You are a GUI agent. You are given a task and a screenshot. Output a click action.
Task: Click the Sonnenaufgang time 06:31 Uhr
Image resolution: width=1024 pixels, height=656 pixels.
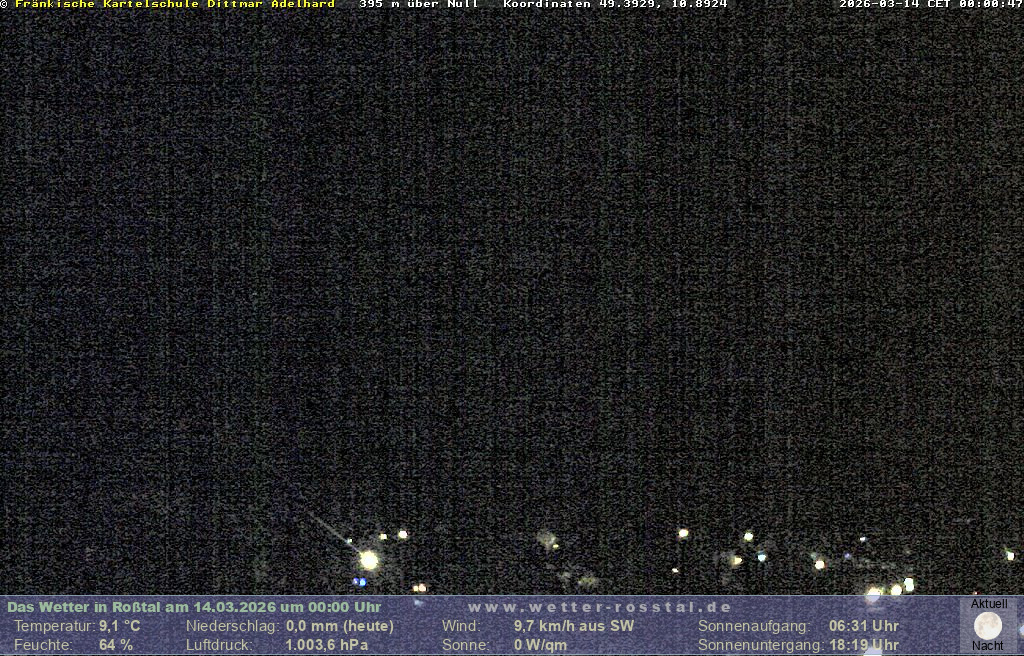pyautogui.click(x=863, y=626)
